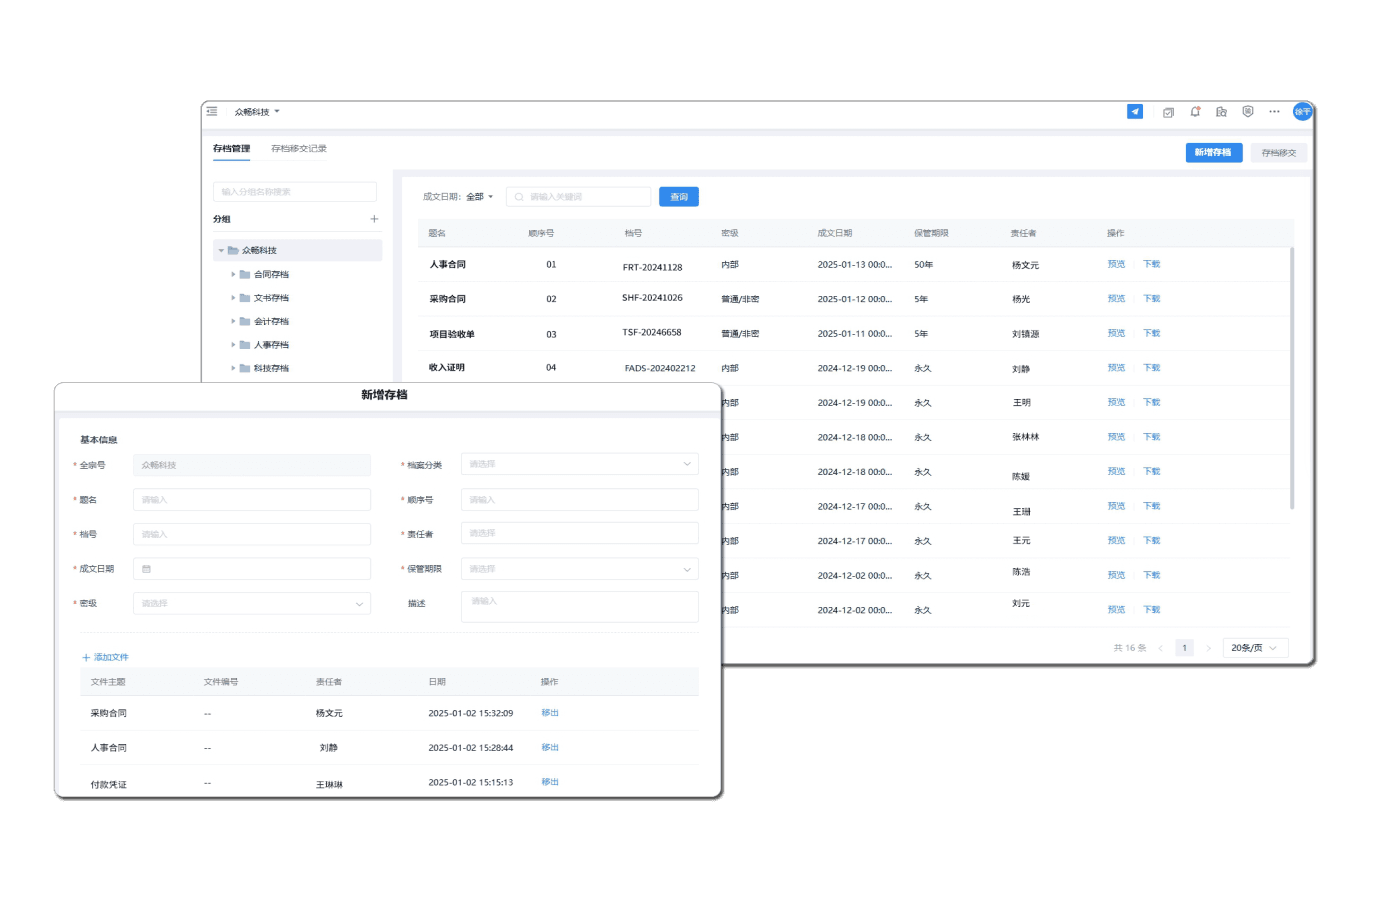Open the three-dot more menu

[x=1274, y=112]
